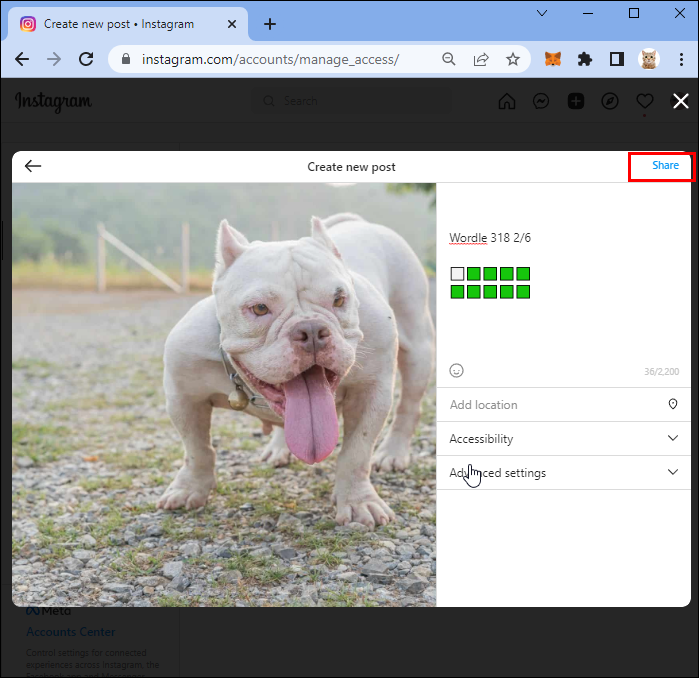Open the emoji picker in caption area
This screenshot has height=678, width=699.
(x=456, y=370)
